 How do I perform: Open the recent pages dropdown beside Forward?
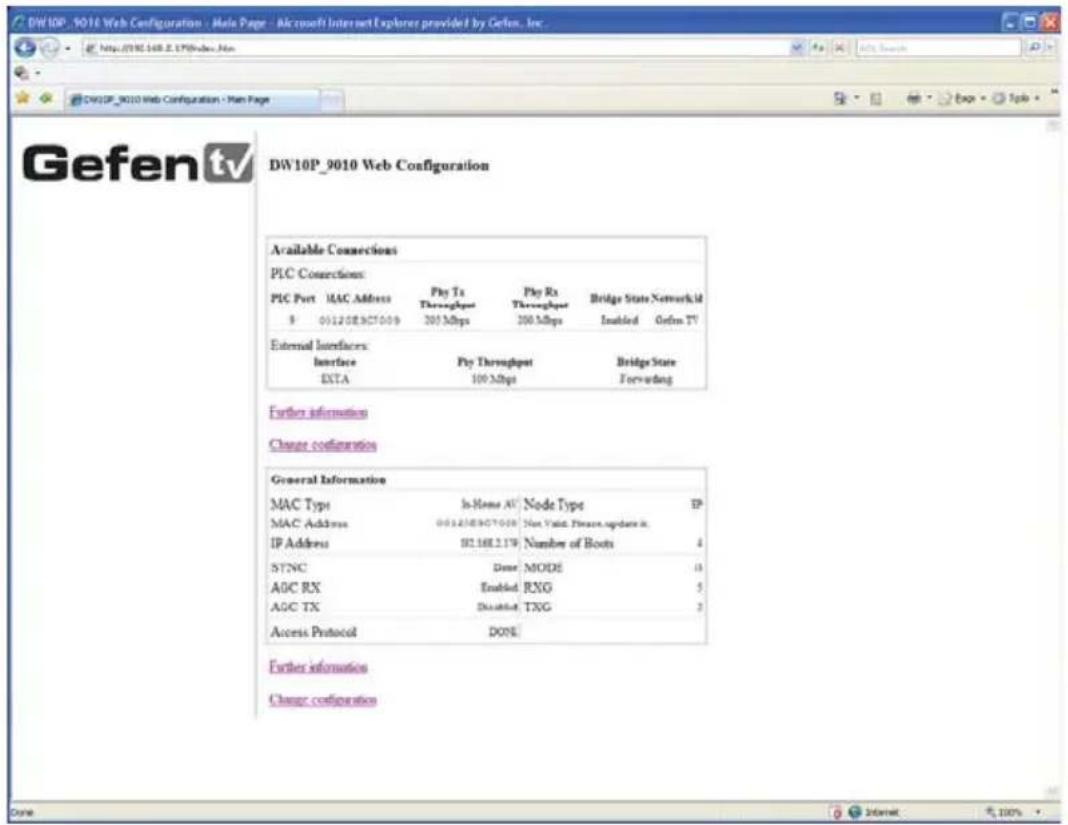pyautogui.click(x=68, y=48)
